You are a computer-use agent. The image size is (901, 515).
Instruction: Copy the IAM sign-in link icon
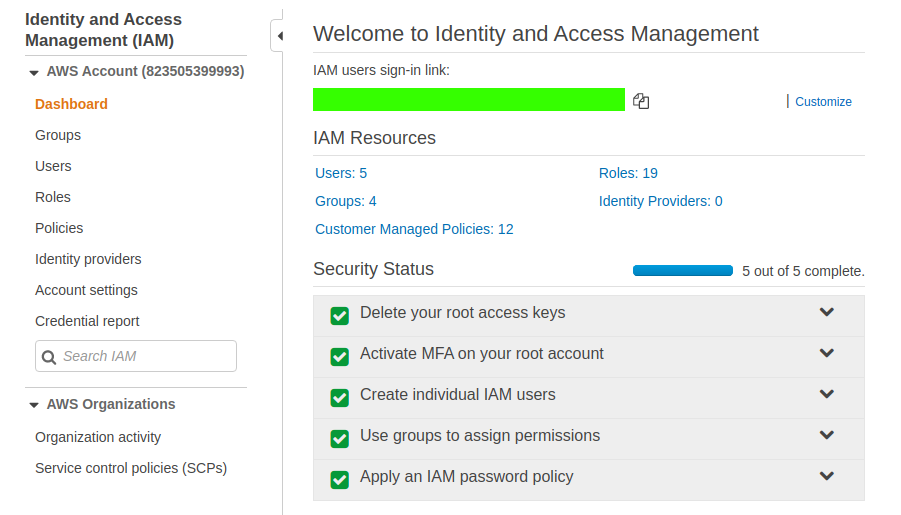pyautogui.click(x=641, y=101)
